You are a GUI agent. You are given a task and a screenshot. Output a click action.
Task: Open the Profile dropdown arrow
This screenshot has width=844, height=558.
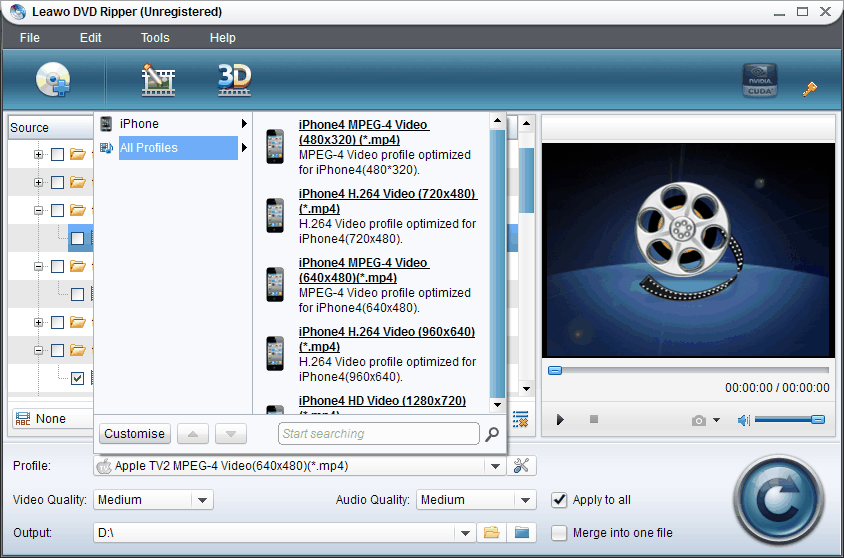click(x=495, y=466)
